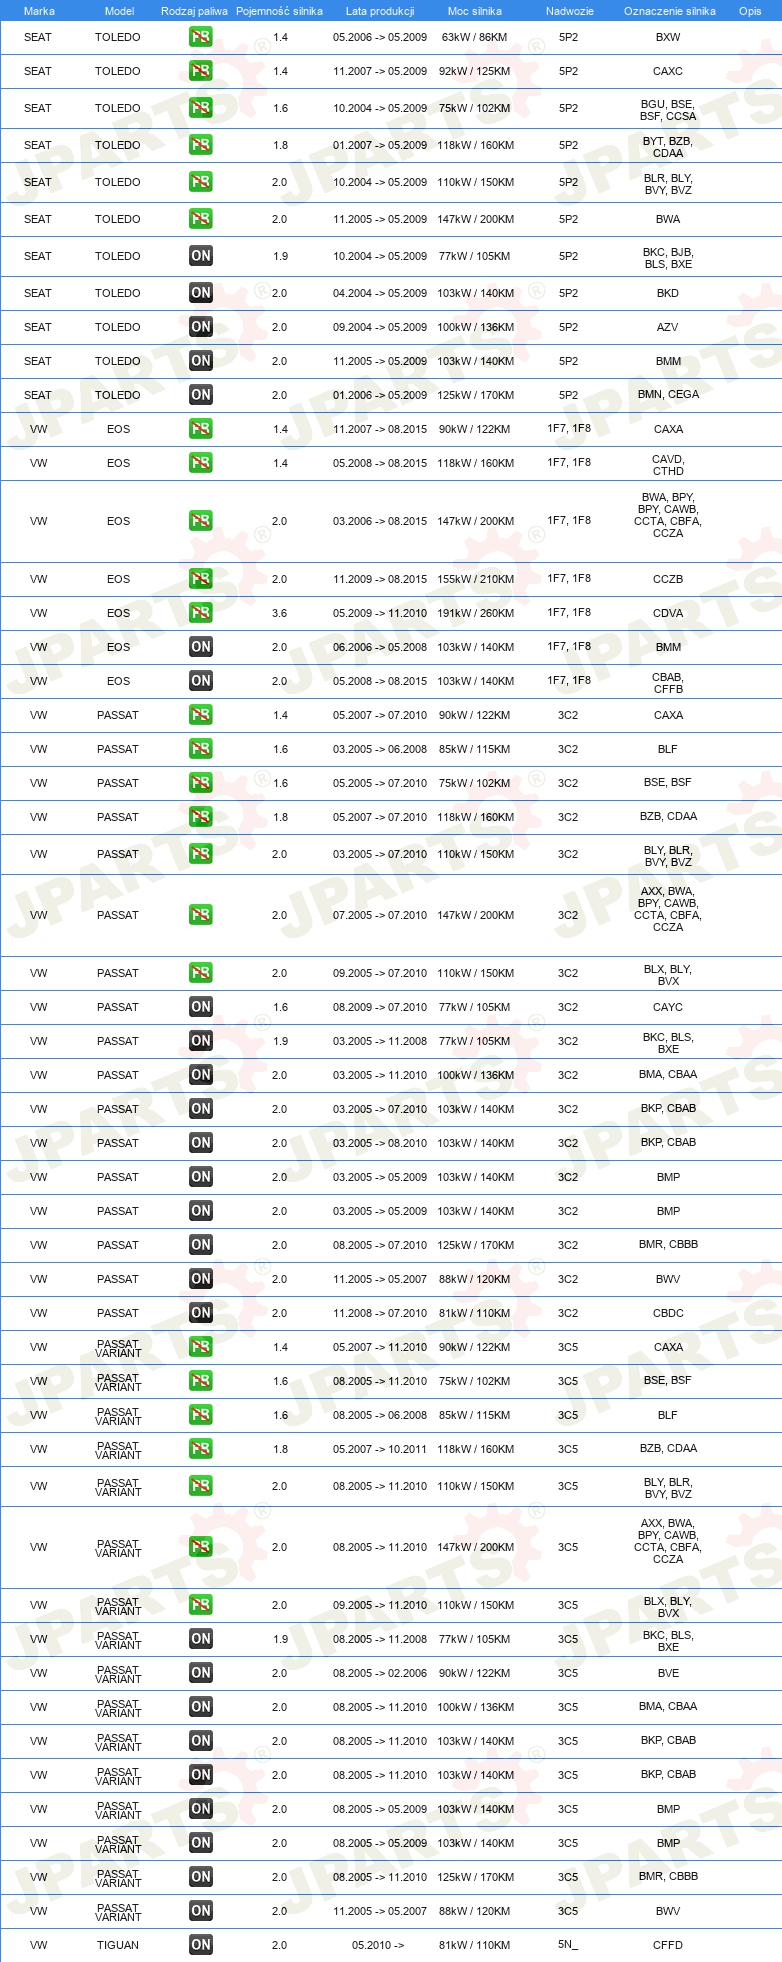
Task: Select the CAYC engine code cell
Action: coord(668,1007)
